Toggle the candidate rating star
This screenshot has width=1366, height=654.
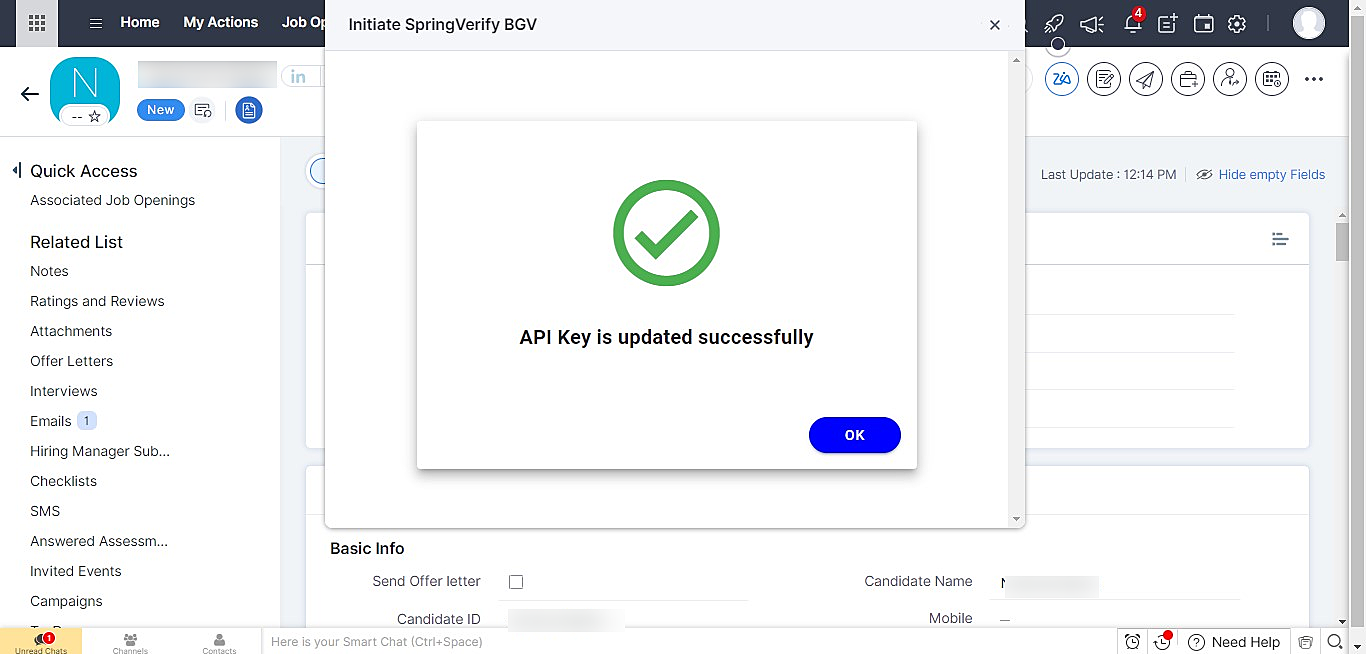[95, 117]
